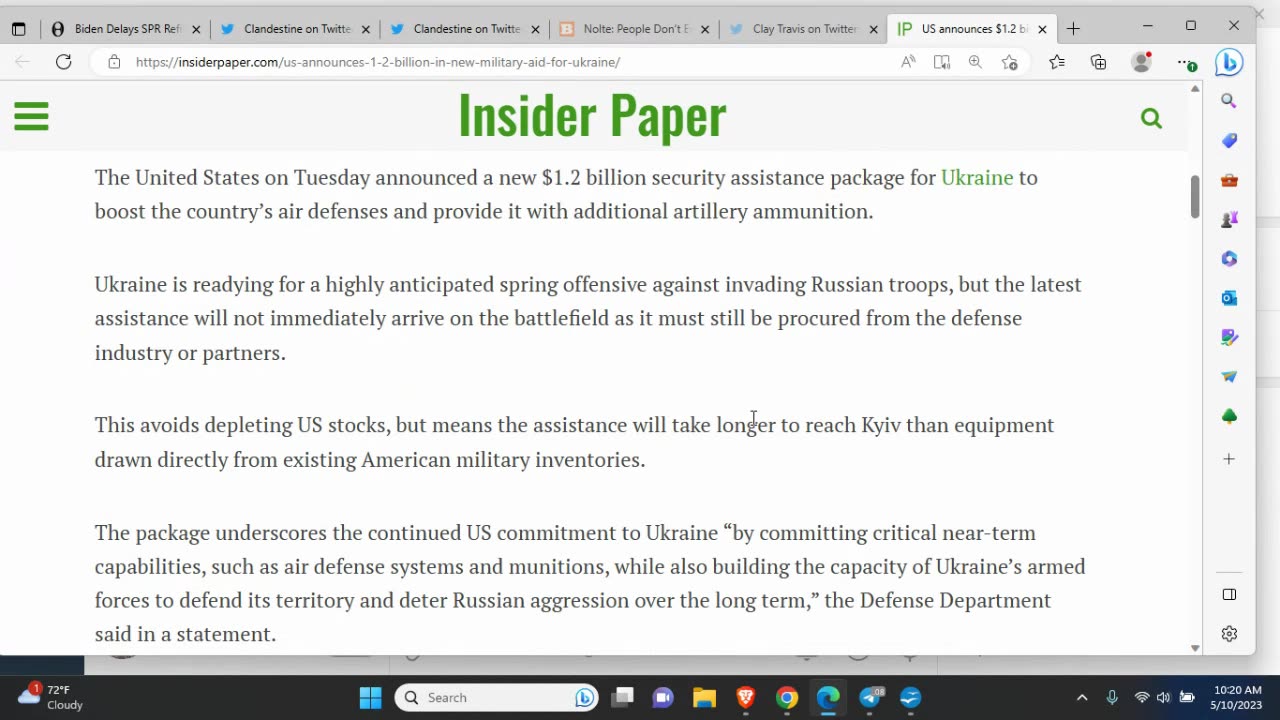The height and width of the screenshot is (720, 1280).
Task: Open clock and date 10:20 AM
Action: point(1238,697)
